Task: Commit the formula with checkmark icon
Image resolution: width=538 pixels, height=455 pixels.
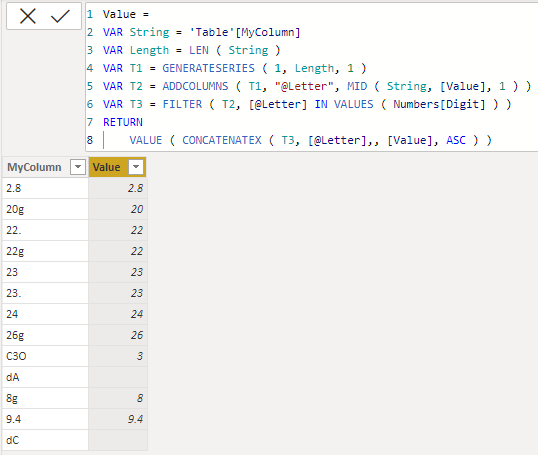Action: click(60, 16)
